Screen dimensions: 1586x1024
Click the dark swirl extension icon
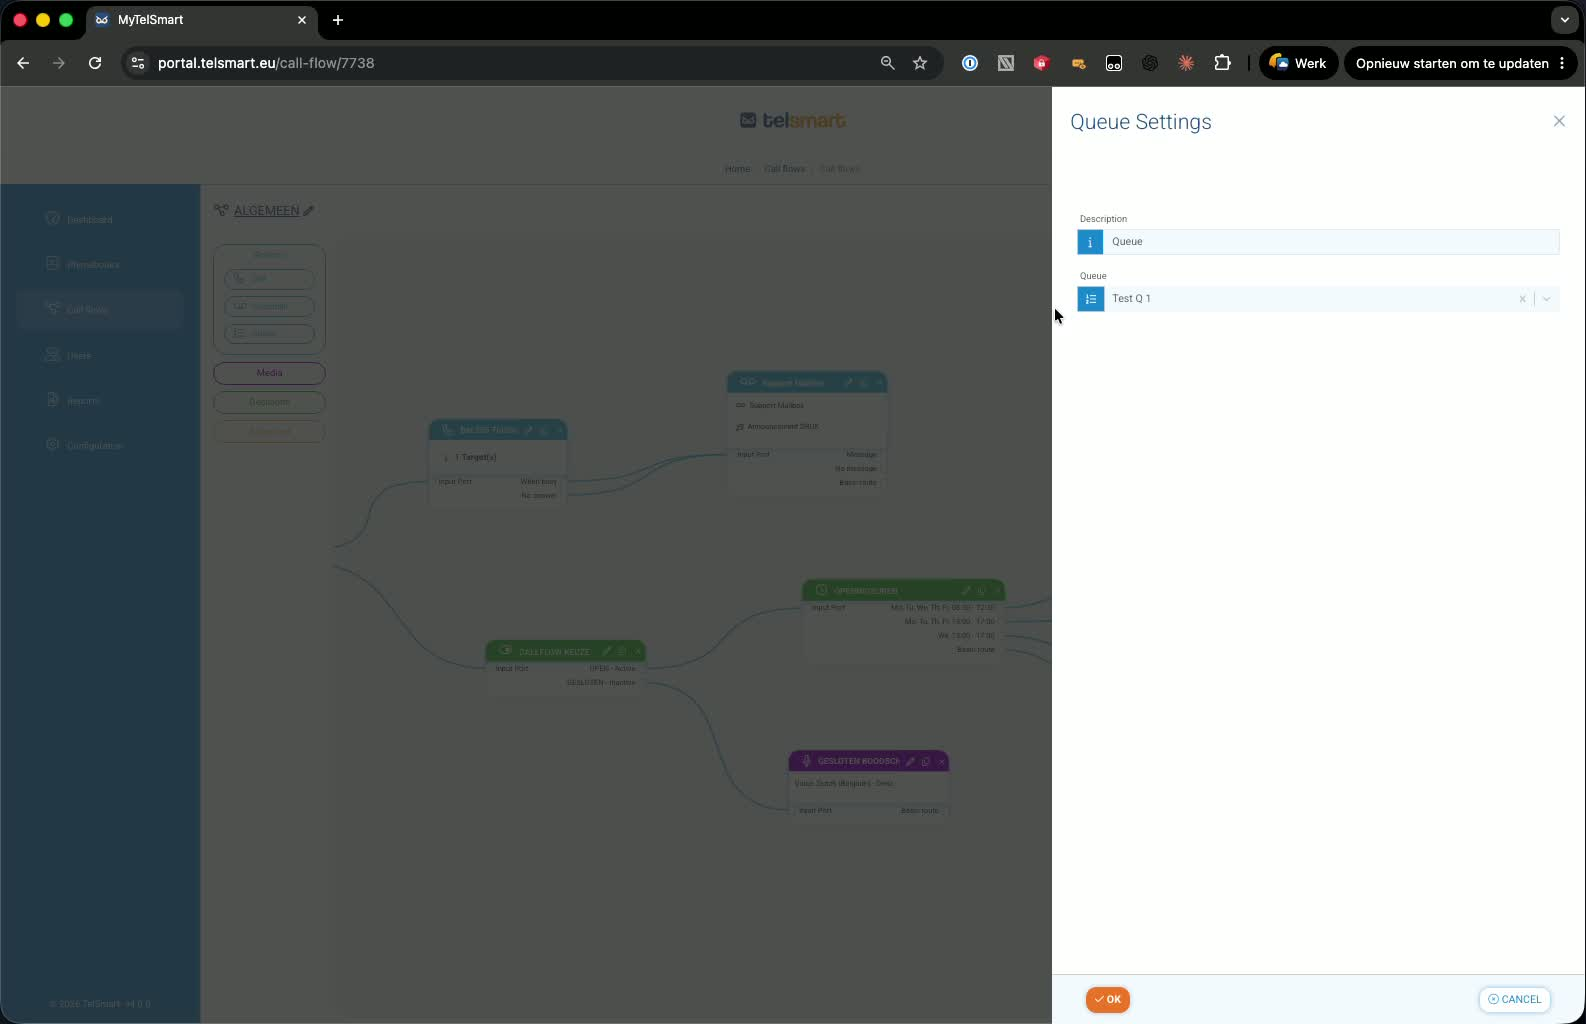click(x=1150, y=63)
